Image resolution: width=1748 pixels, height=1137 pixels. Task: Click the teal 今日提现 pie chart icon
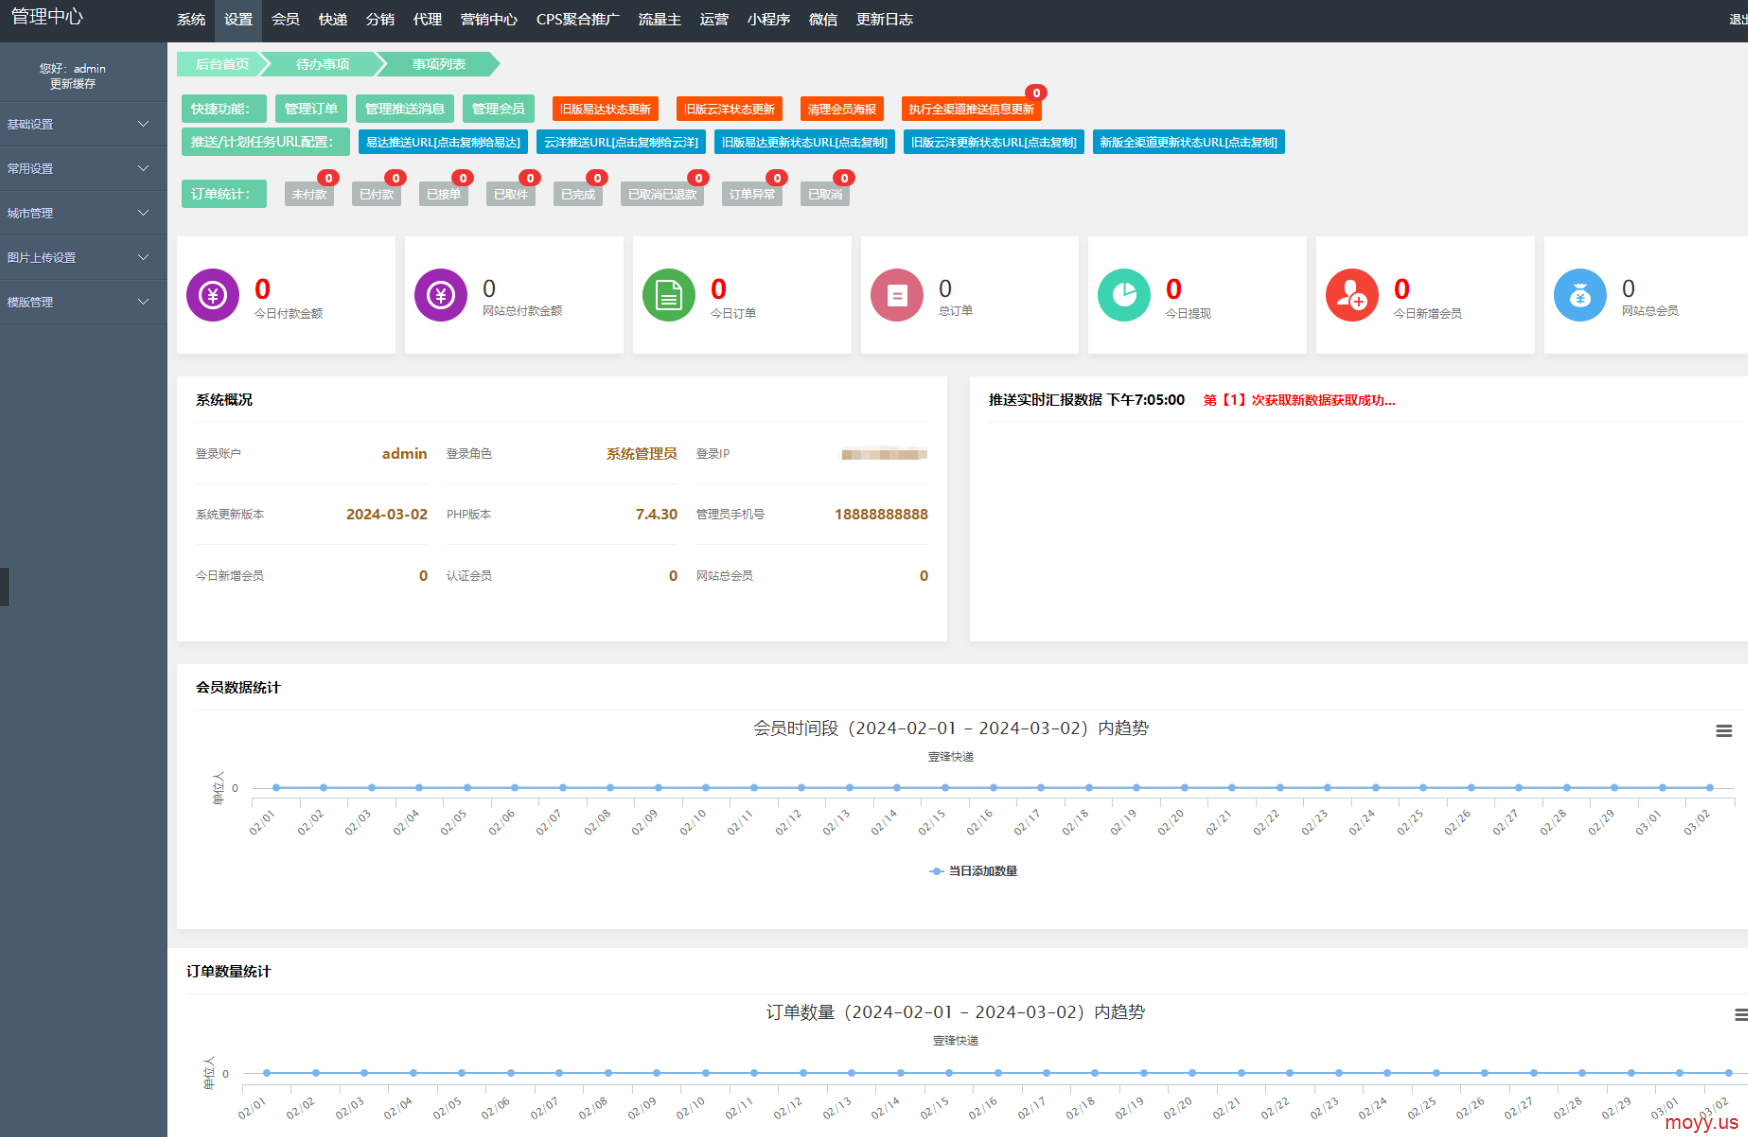point(1124,295)
